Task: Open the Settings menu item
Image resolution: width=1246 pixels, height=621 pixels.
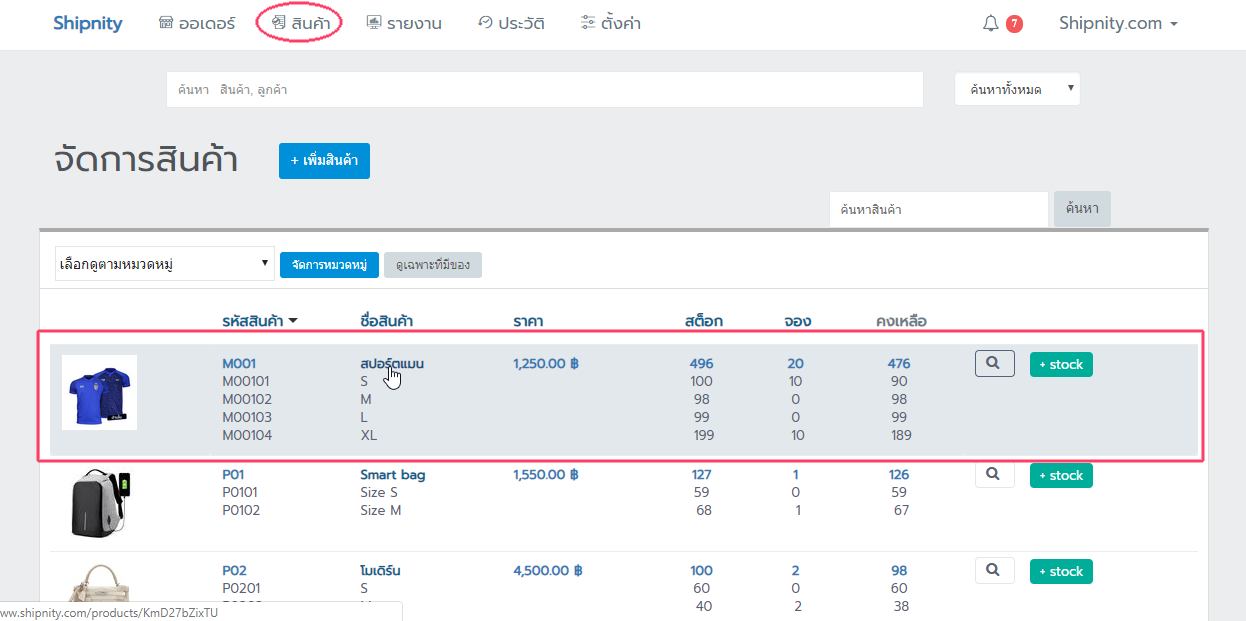Action: pos(610,23)
